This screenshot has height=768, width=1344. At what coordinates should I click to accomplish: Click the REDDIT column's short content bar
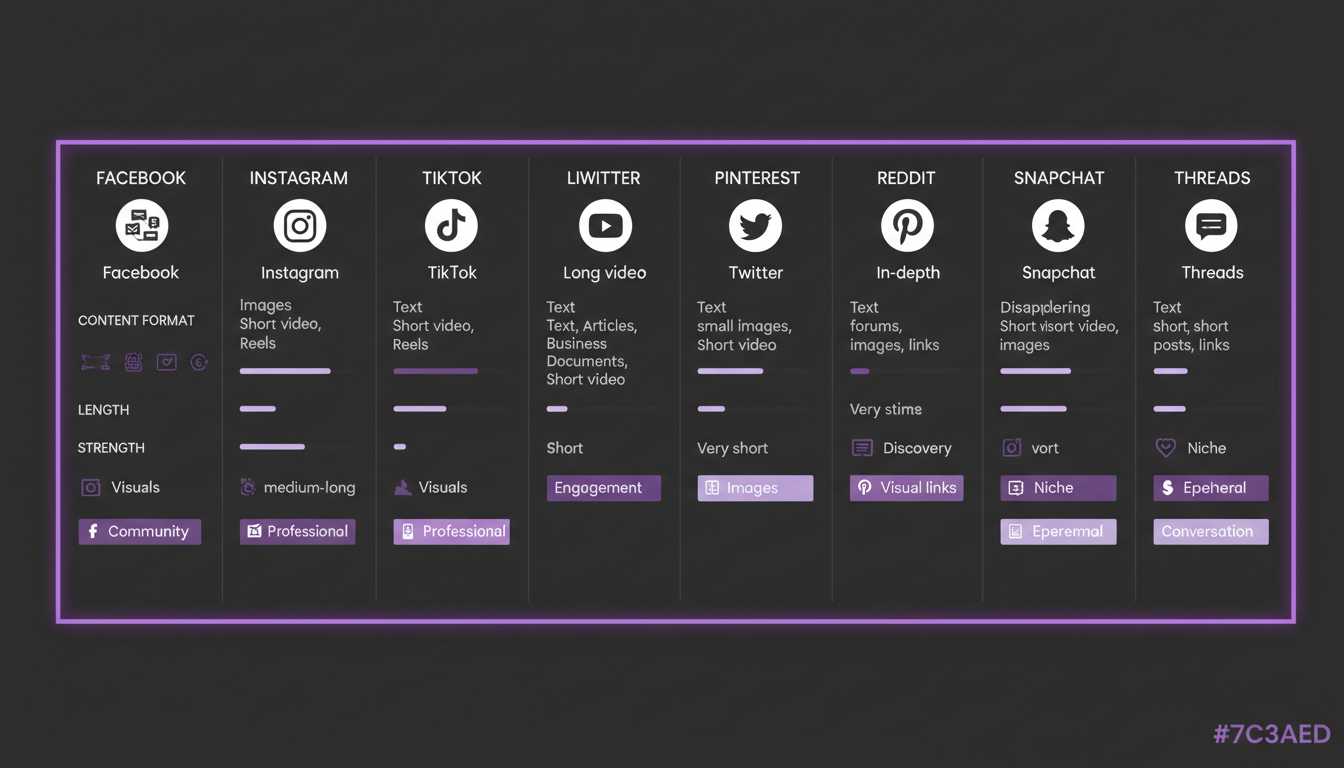(860, 371)
